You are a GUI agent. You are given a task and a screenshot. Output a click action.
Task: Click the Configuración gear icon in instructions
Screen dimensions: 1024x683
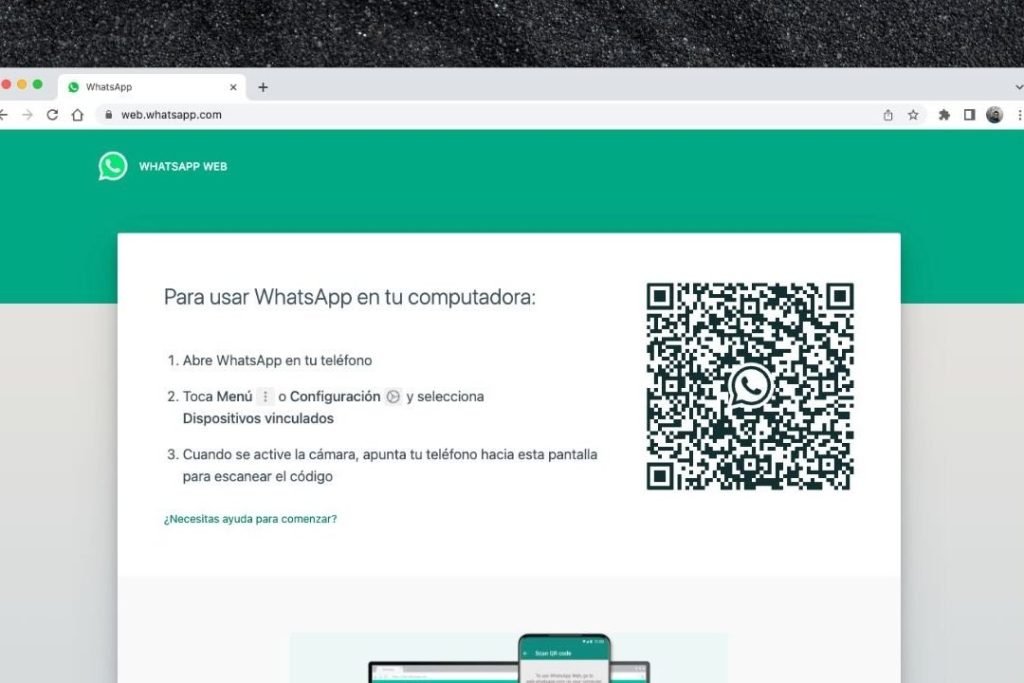tap(393, 397)
